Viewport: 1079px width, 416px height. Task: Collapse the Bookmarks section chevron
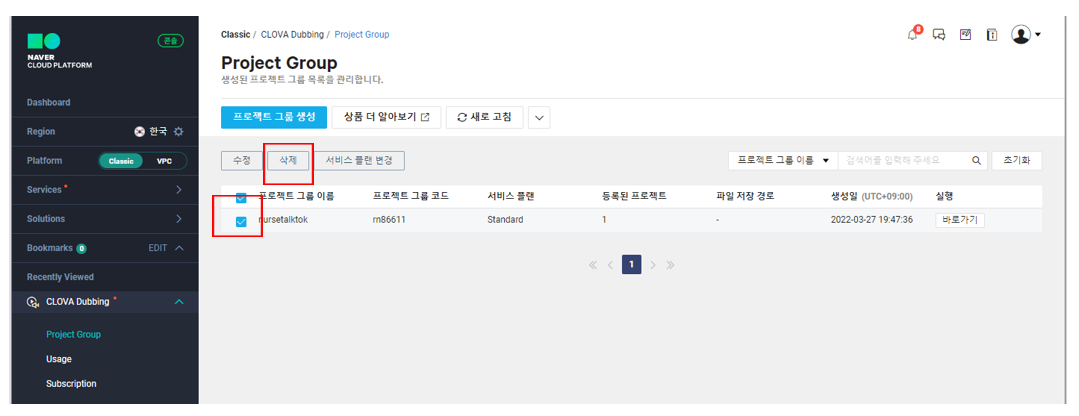point(179,248)
